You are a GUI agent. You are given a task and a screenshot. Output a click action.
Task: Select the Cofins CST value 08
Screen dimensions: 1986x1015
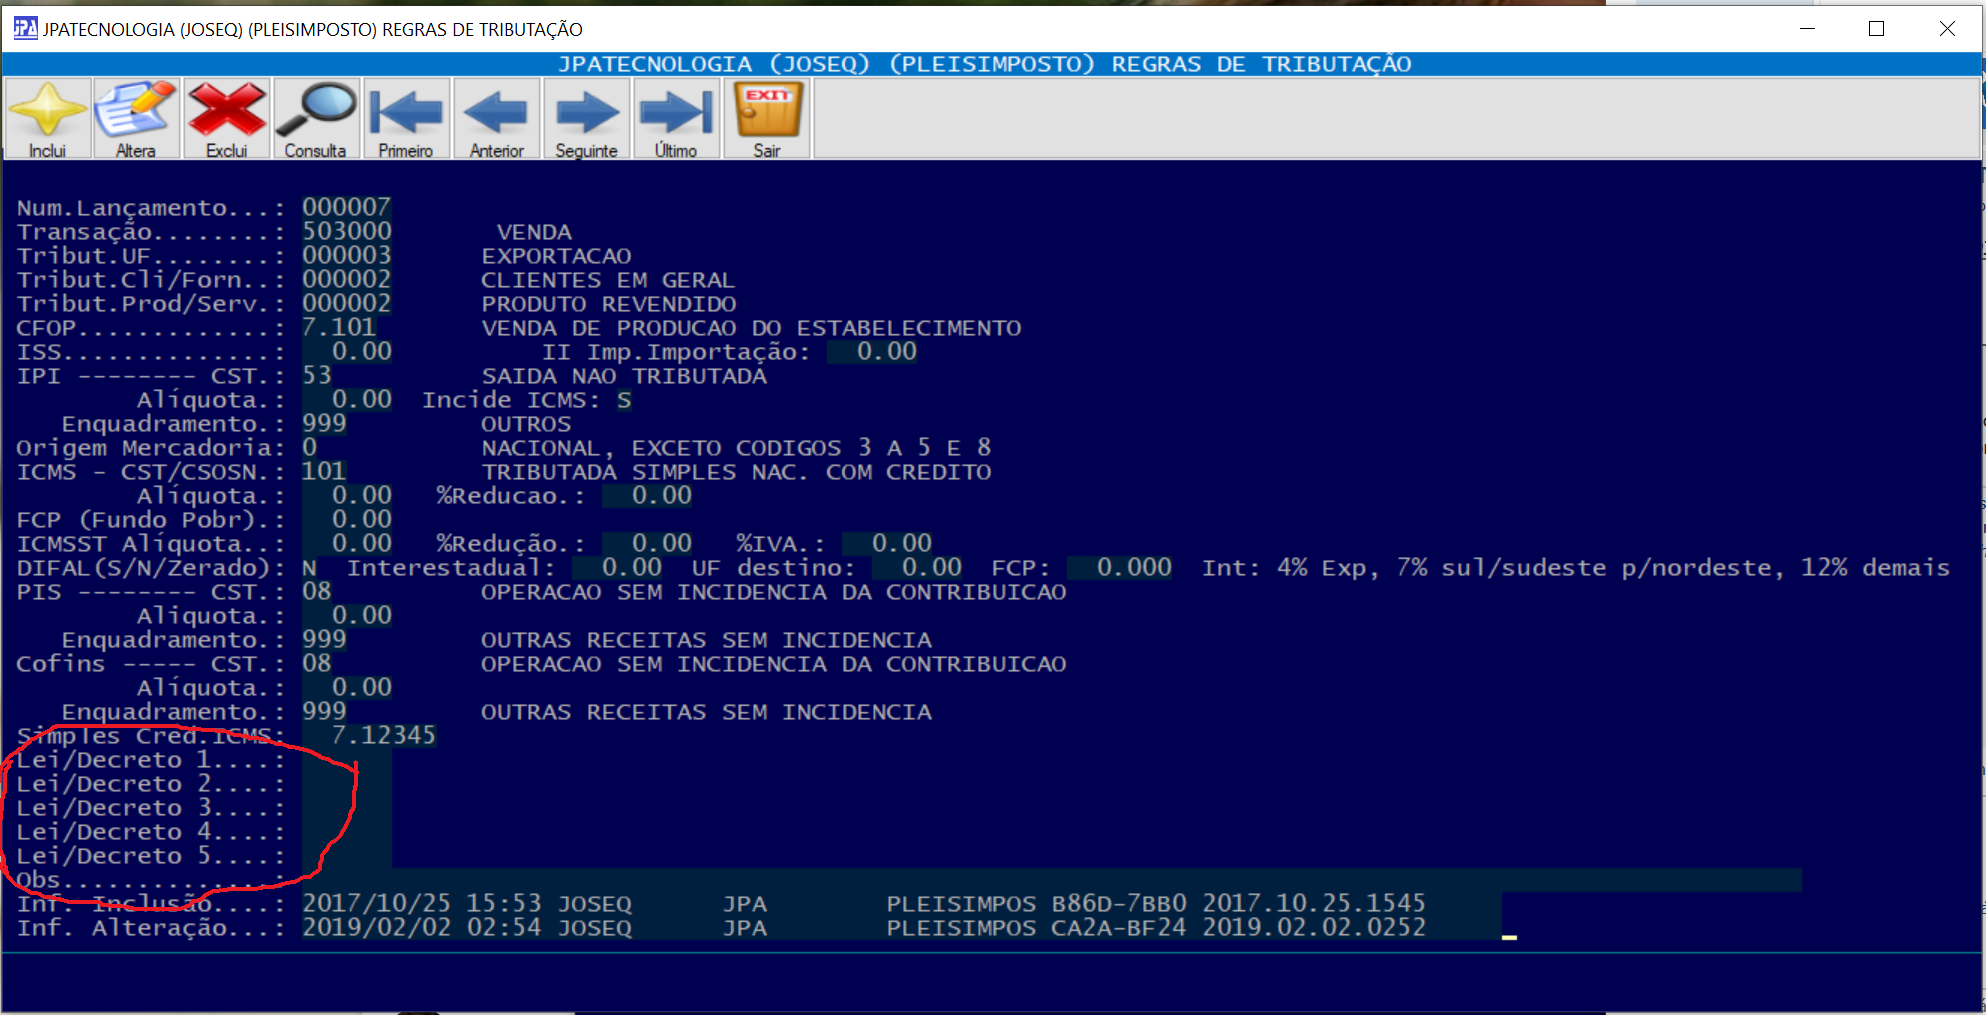(317, 663)
